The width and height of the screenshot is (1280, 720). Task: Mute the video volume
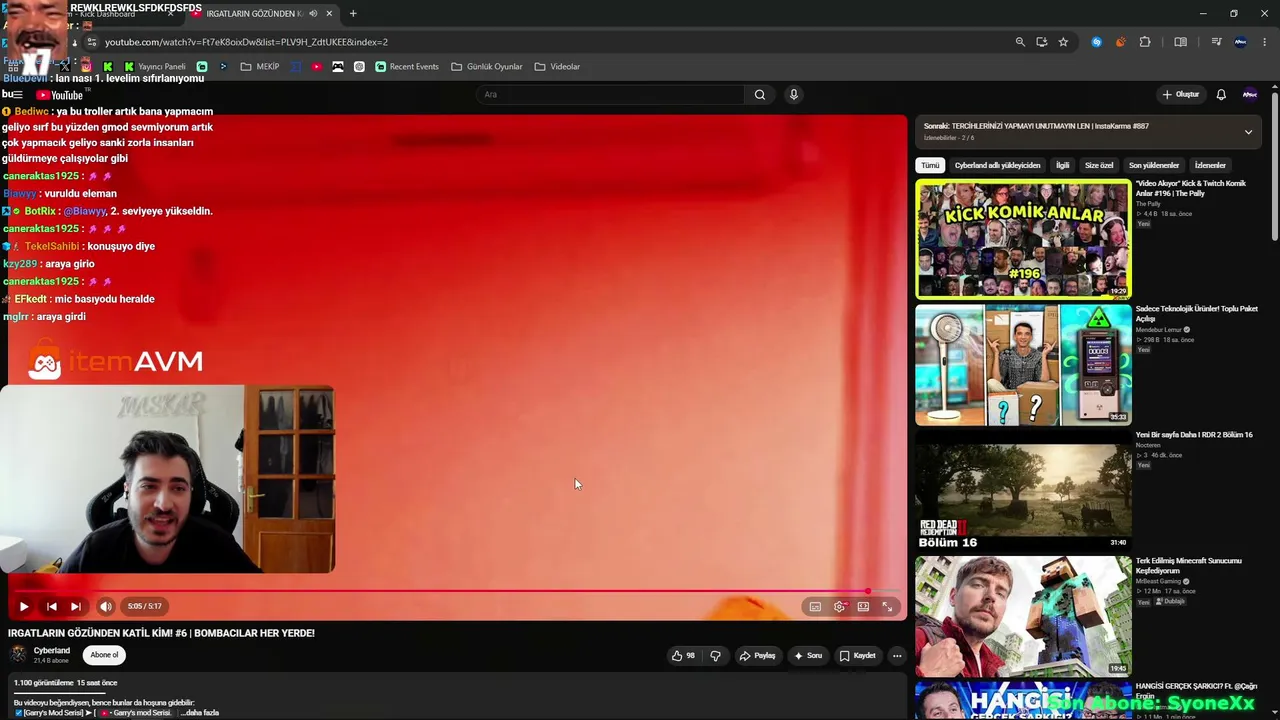coord(105,606)
